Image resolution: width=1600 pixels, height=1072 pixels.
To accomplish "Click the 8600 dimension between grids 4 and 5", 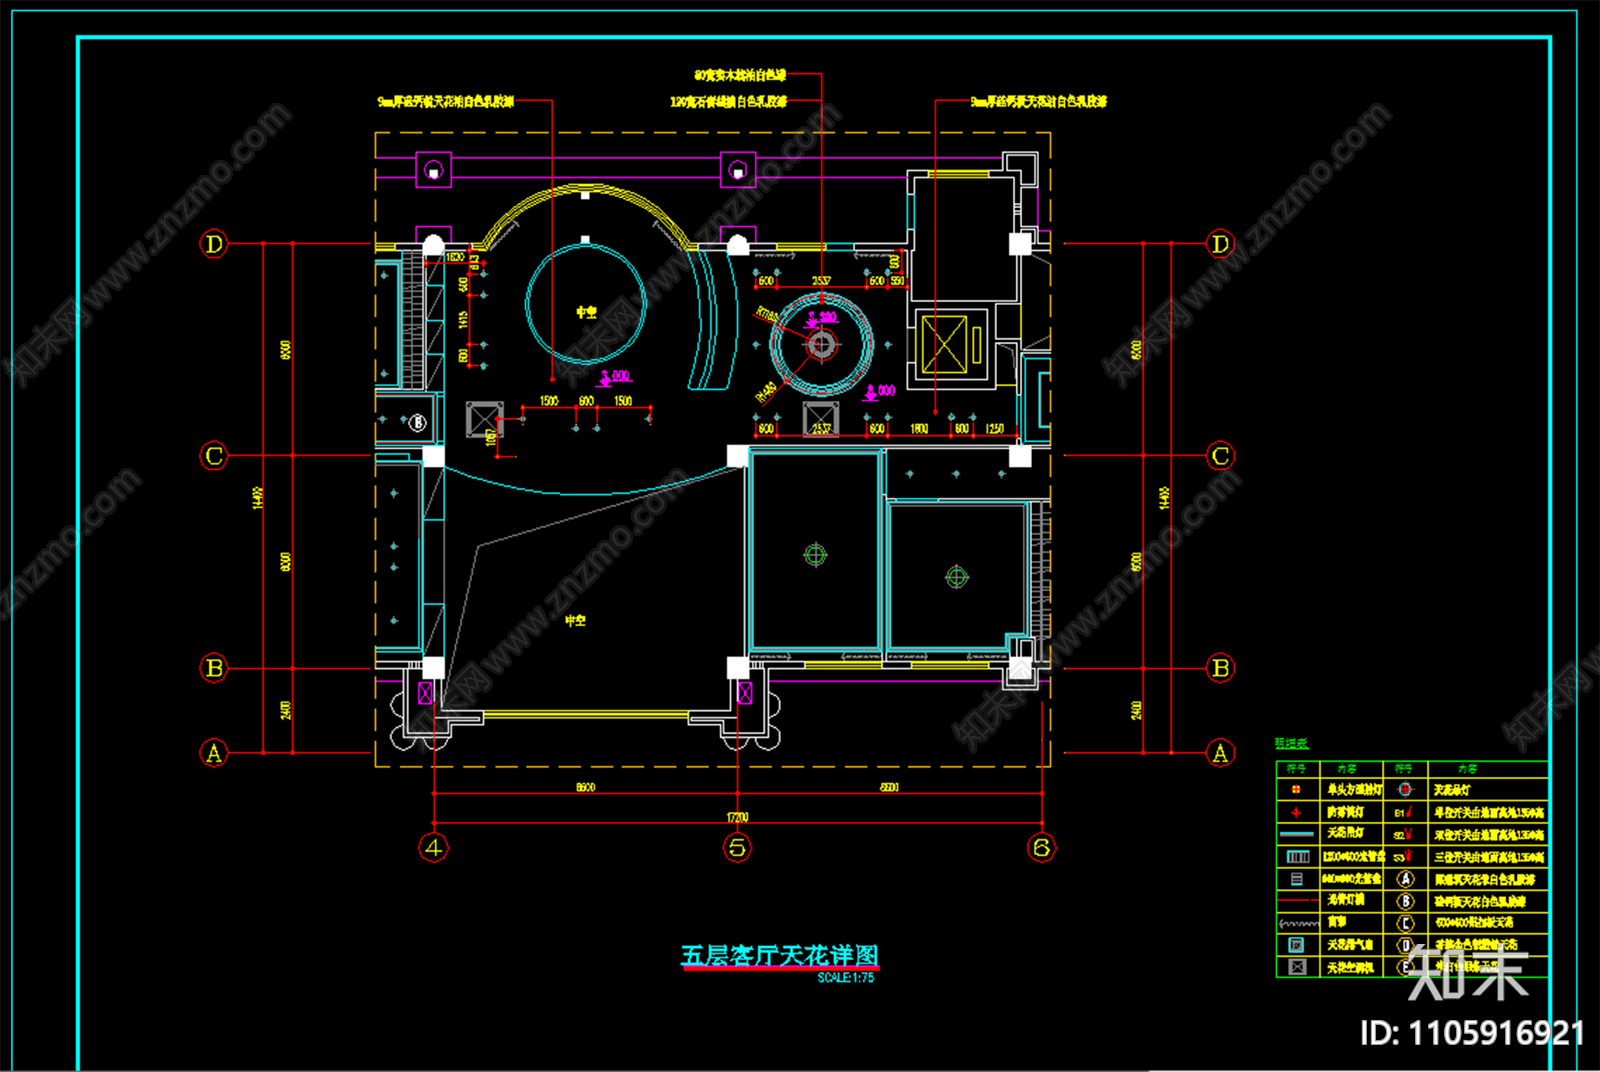I will [x=585, y=787].
